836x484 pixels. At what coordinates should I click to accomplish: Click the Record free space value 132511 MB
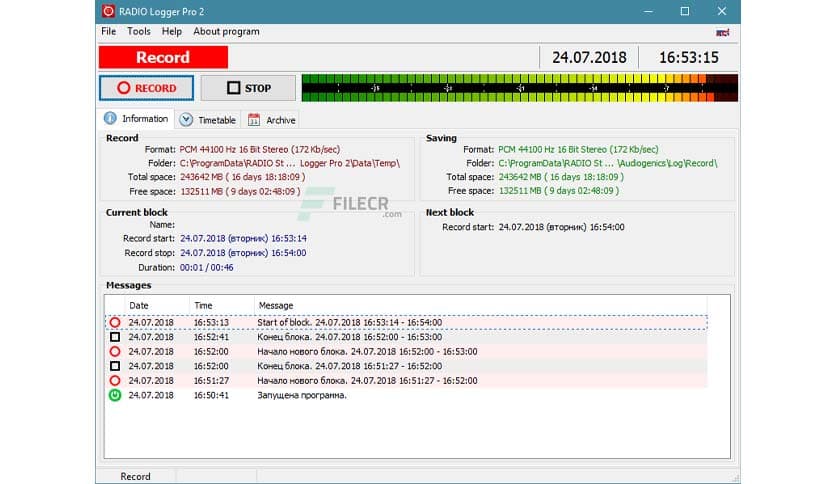pos(240,191)
